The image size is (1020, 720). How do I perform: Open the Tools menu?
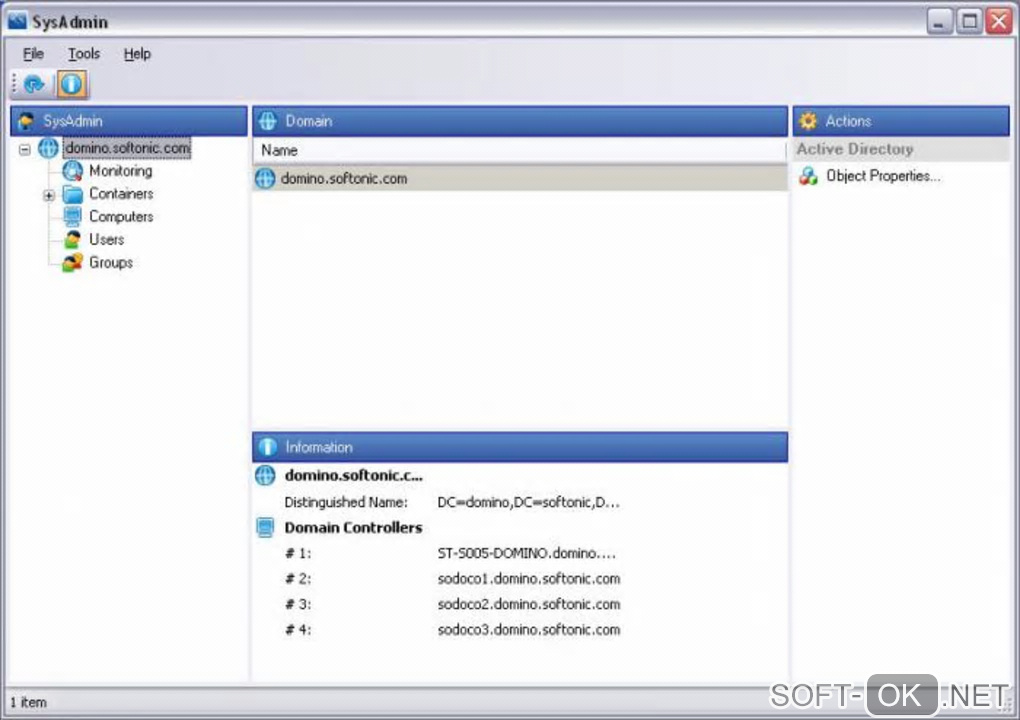coord(84,54)
